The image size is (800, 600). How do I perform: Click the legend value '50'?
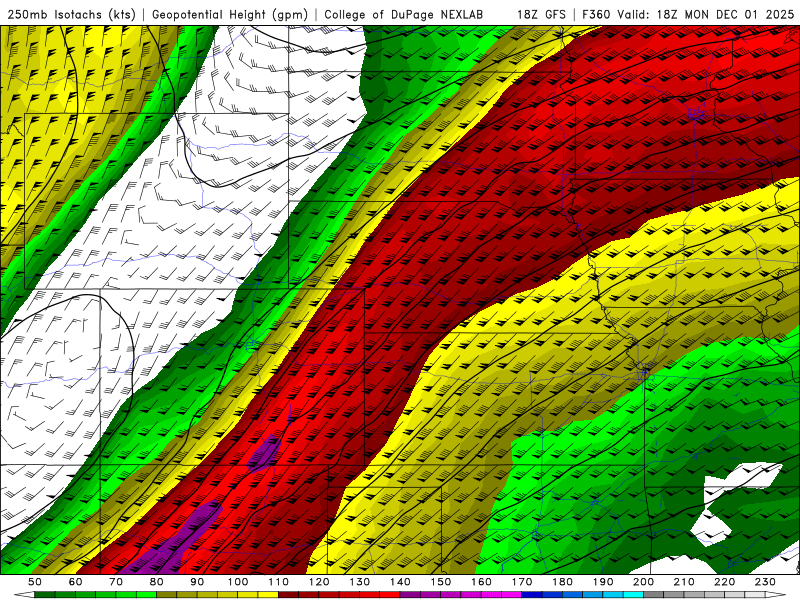click(35, 582)
